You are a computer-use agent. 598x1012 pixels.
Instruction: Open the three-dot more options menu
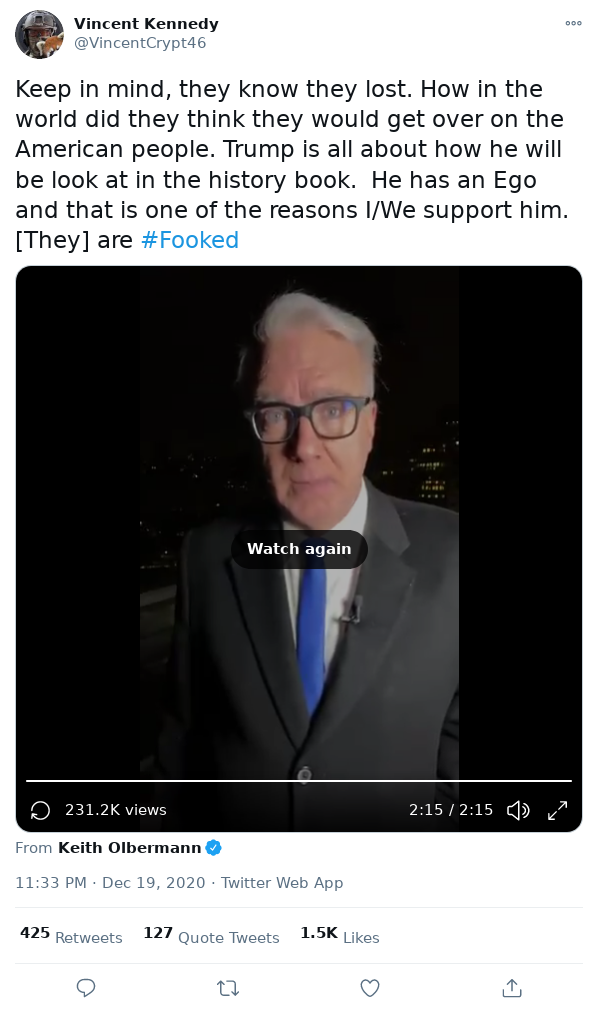coord(573,23)
